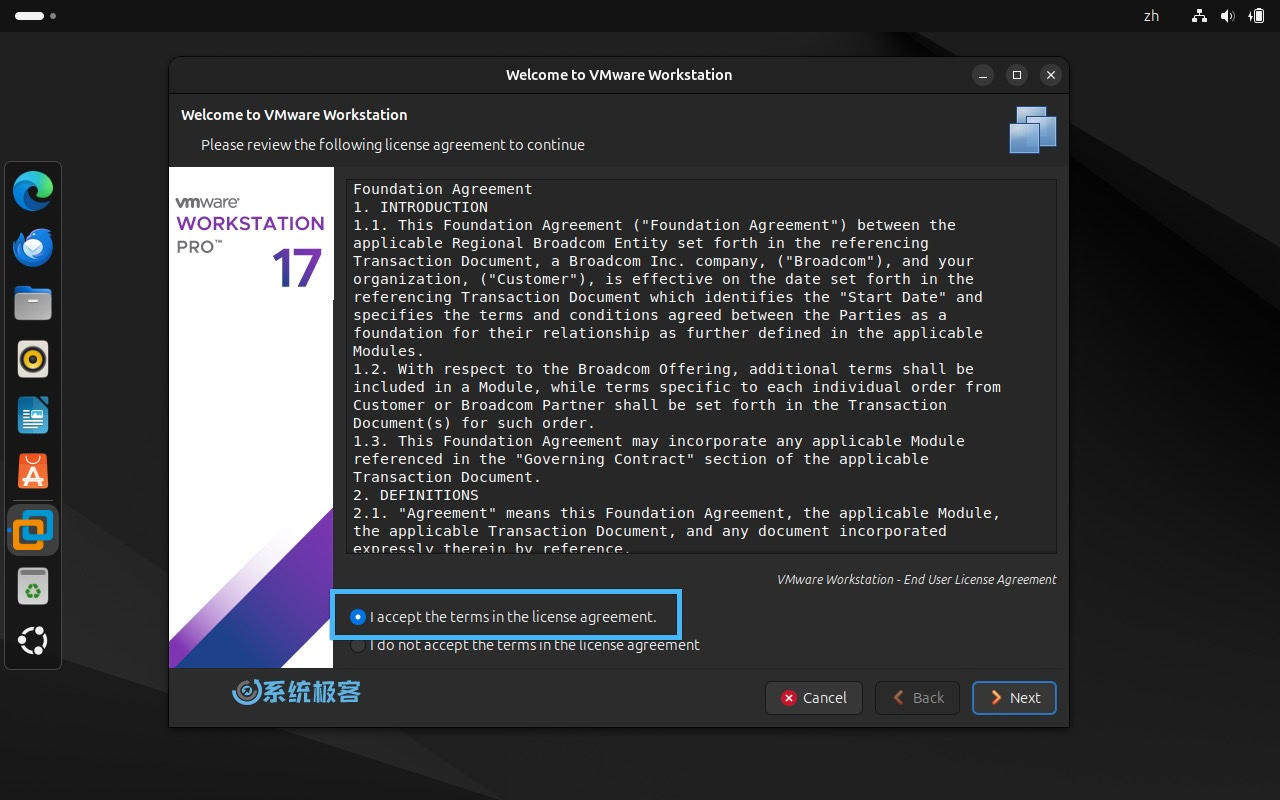Image resolution: width=1280 pixels, height=800 pixels.
Task: Launch Thunderbird mail from the dock
Action: [33, 247]
